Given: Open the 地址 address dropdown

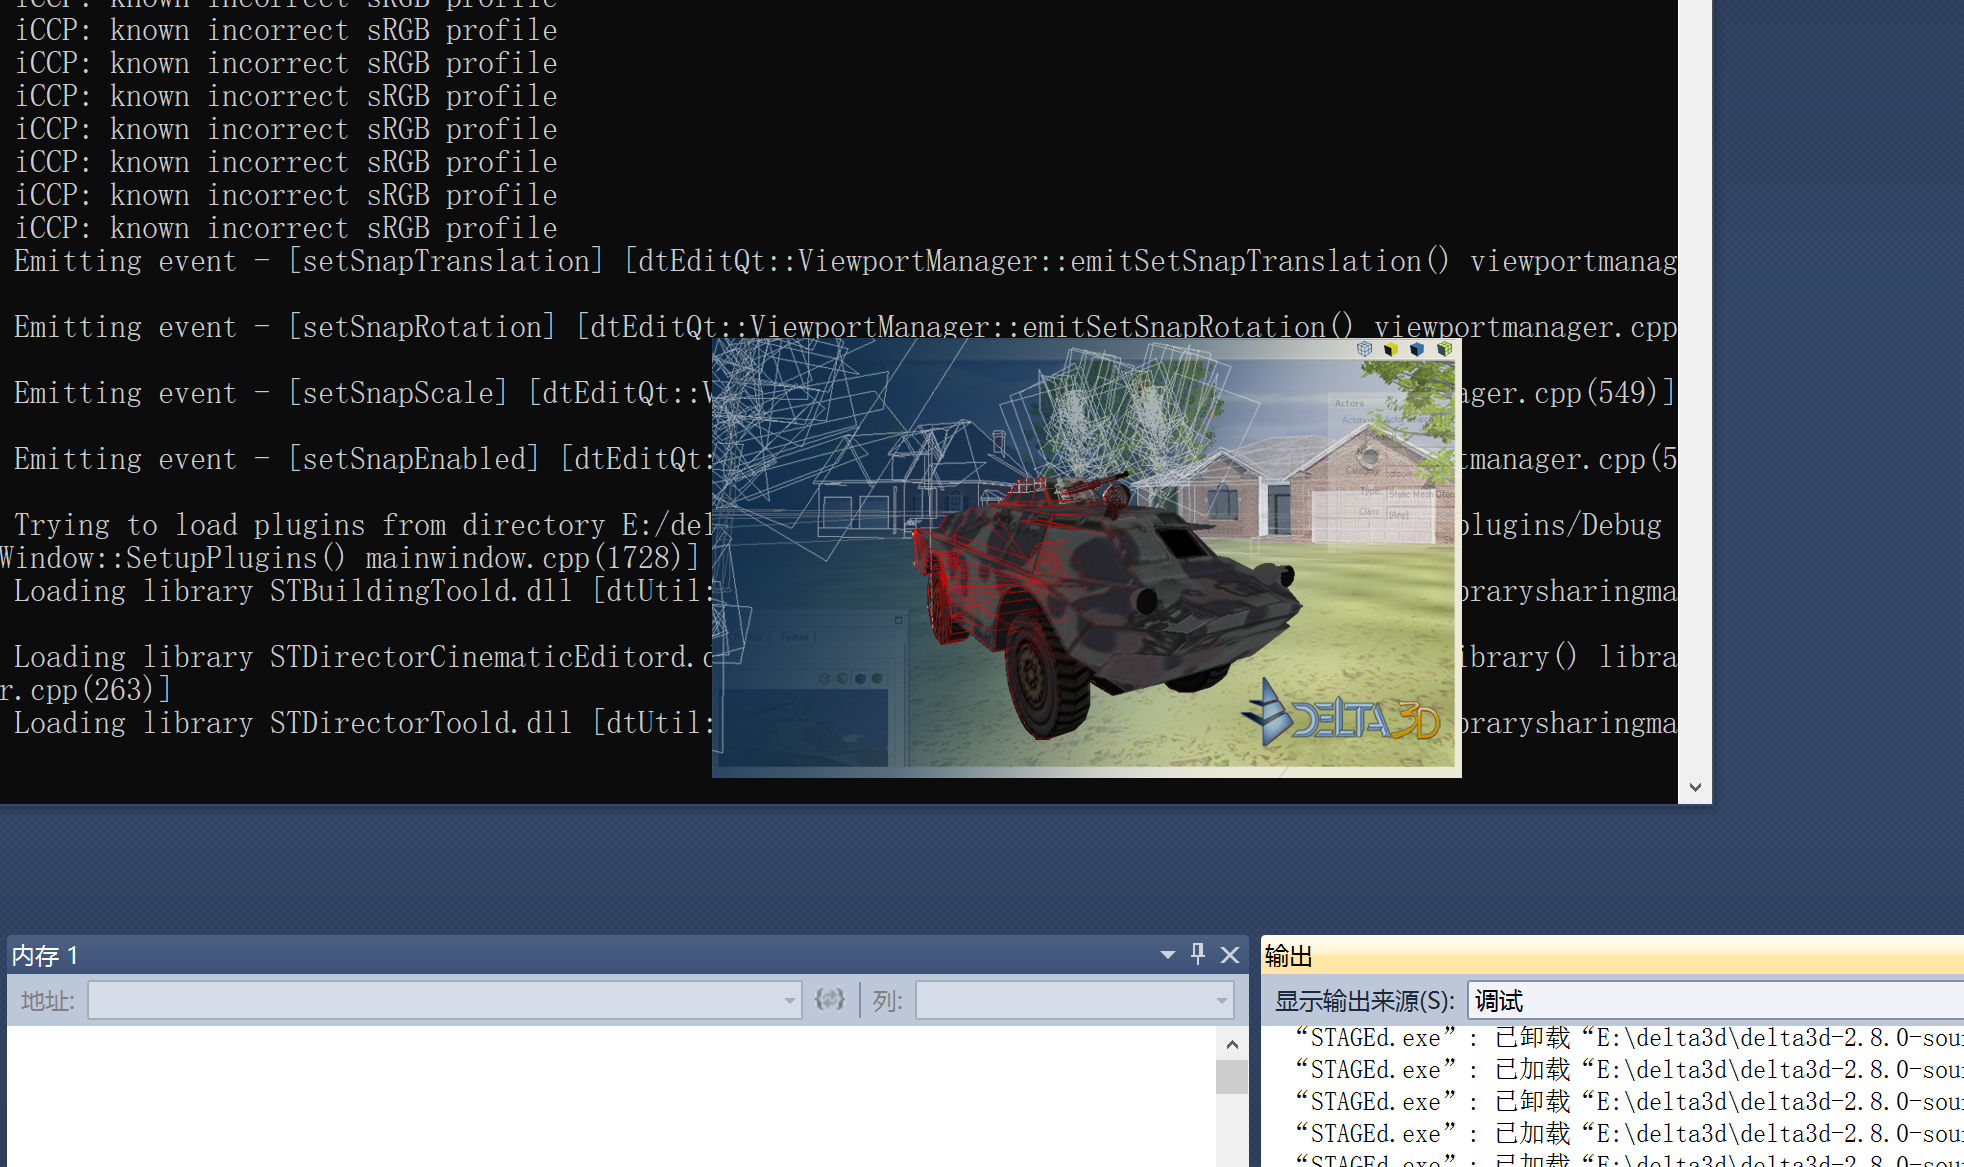Looking at the screenshot, I should click(x=790, y=1000).
